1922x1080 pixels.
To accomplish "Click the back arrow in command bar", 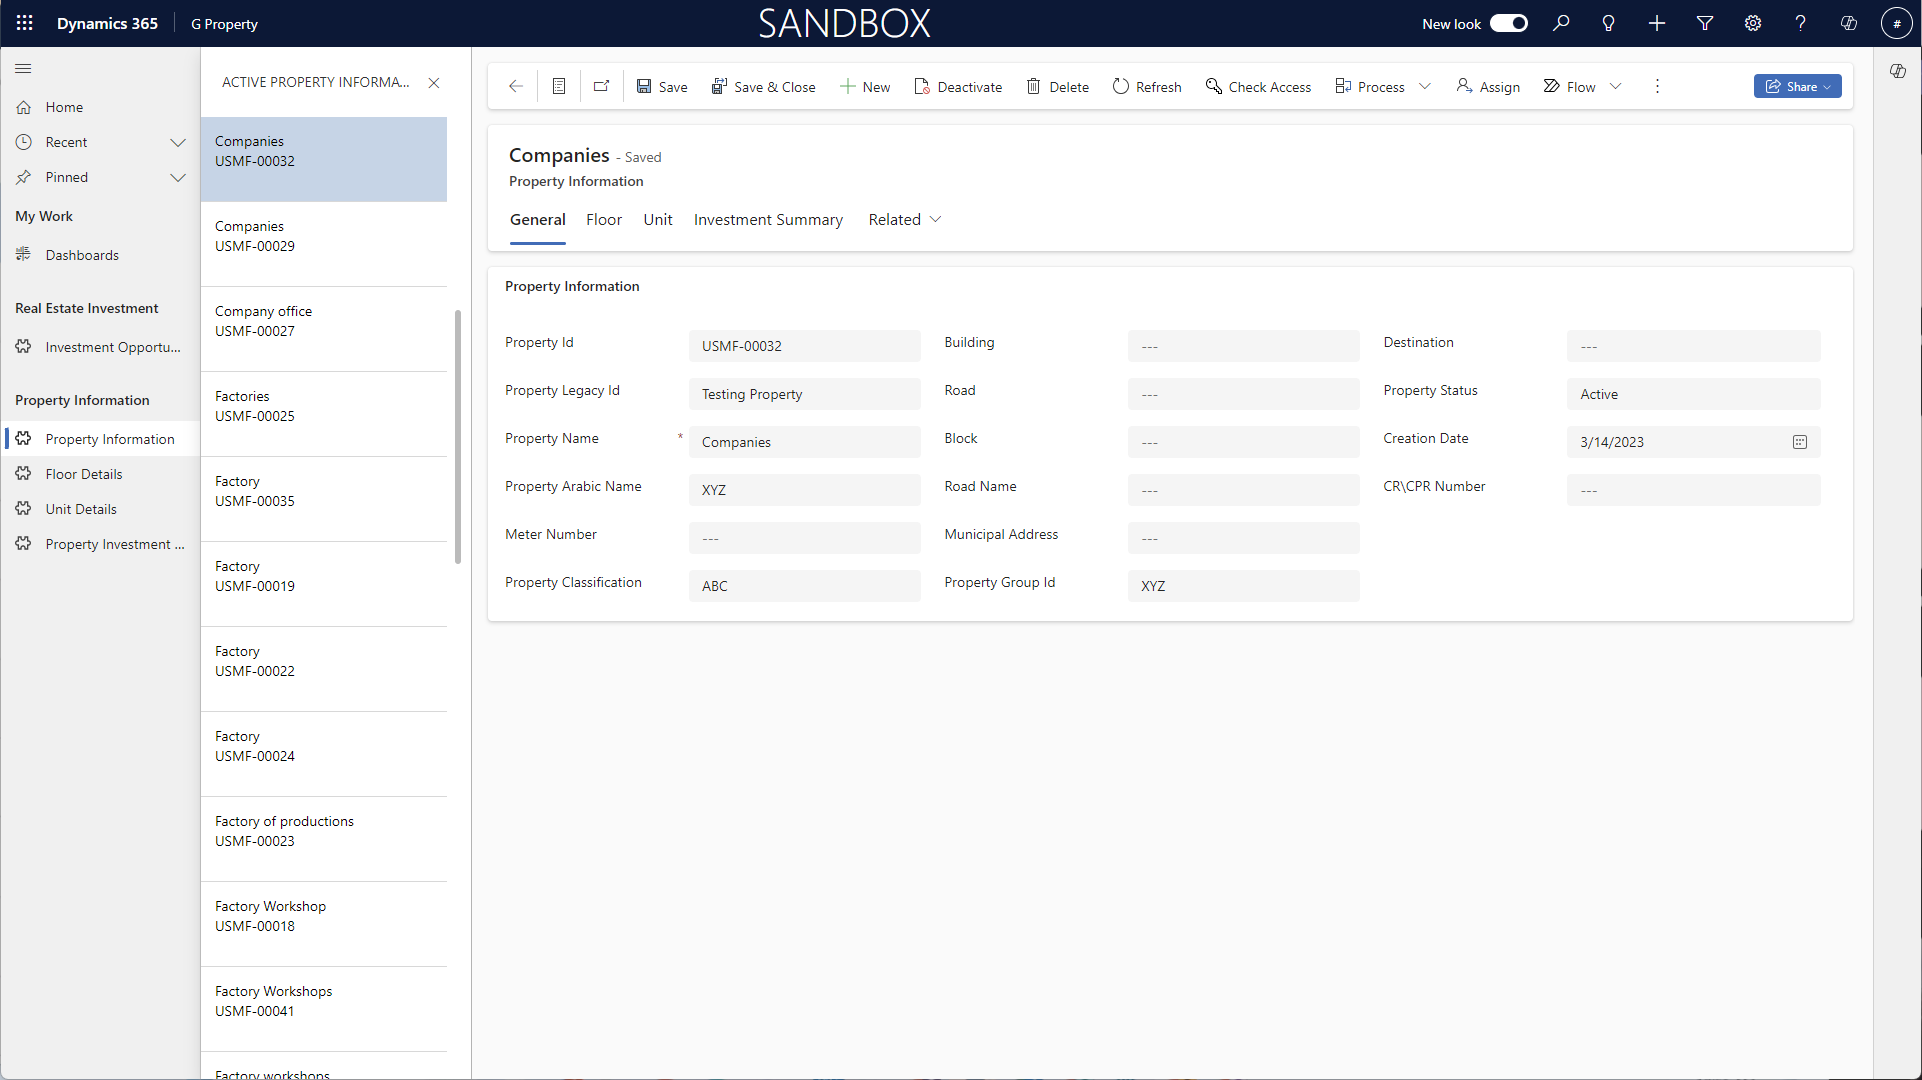I will coord(516,87).
